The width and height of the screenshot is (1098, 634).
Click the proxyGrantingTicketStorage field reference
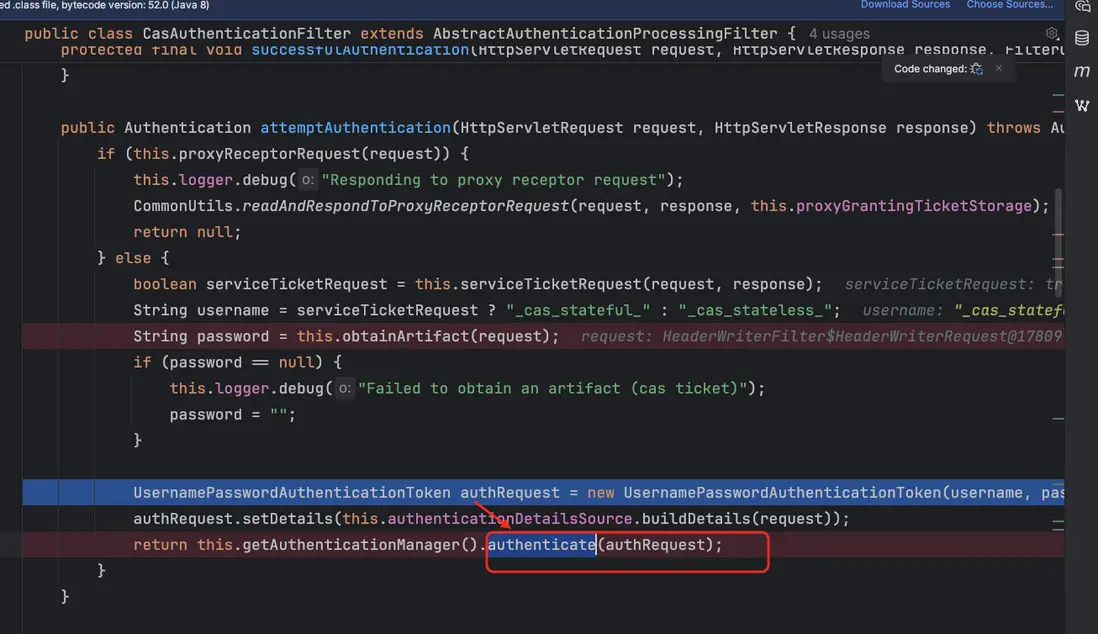(914, 206)
